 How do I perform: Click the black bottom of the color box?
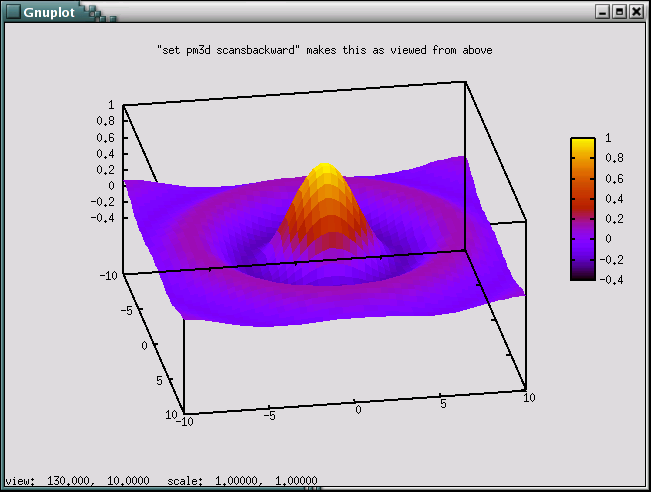[x=583, y=274]
